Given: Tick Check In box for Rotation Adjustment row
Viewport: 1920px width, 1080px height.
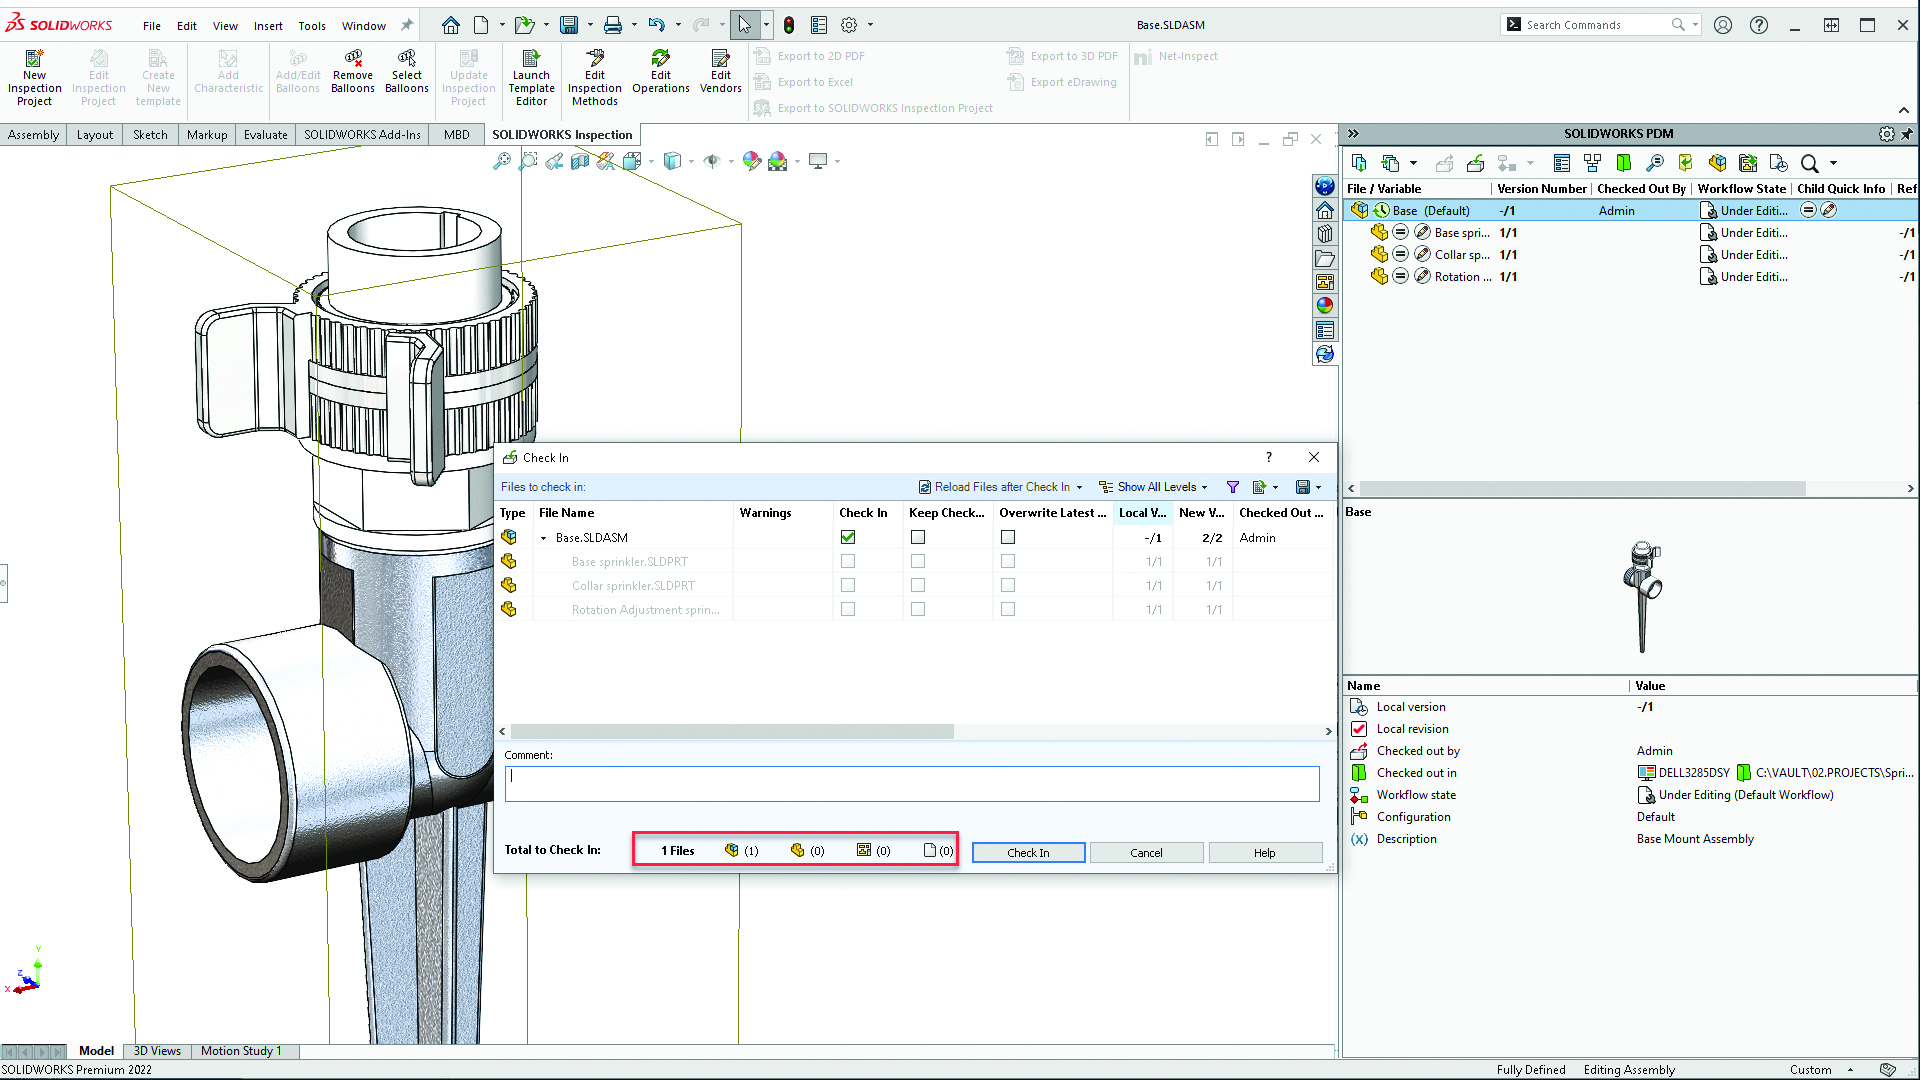Looking at the screenshot, I should click(848, 609).
